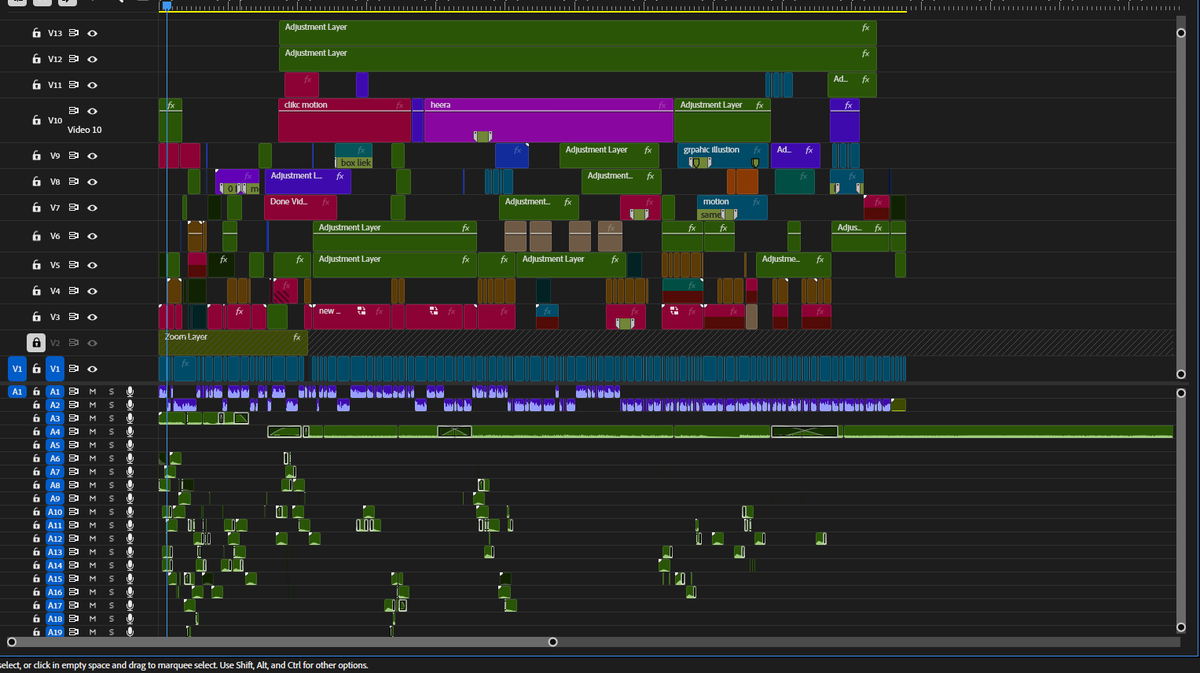
Task: Toggle A1 source patching button
Action: click(16, 391)
